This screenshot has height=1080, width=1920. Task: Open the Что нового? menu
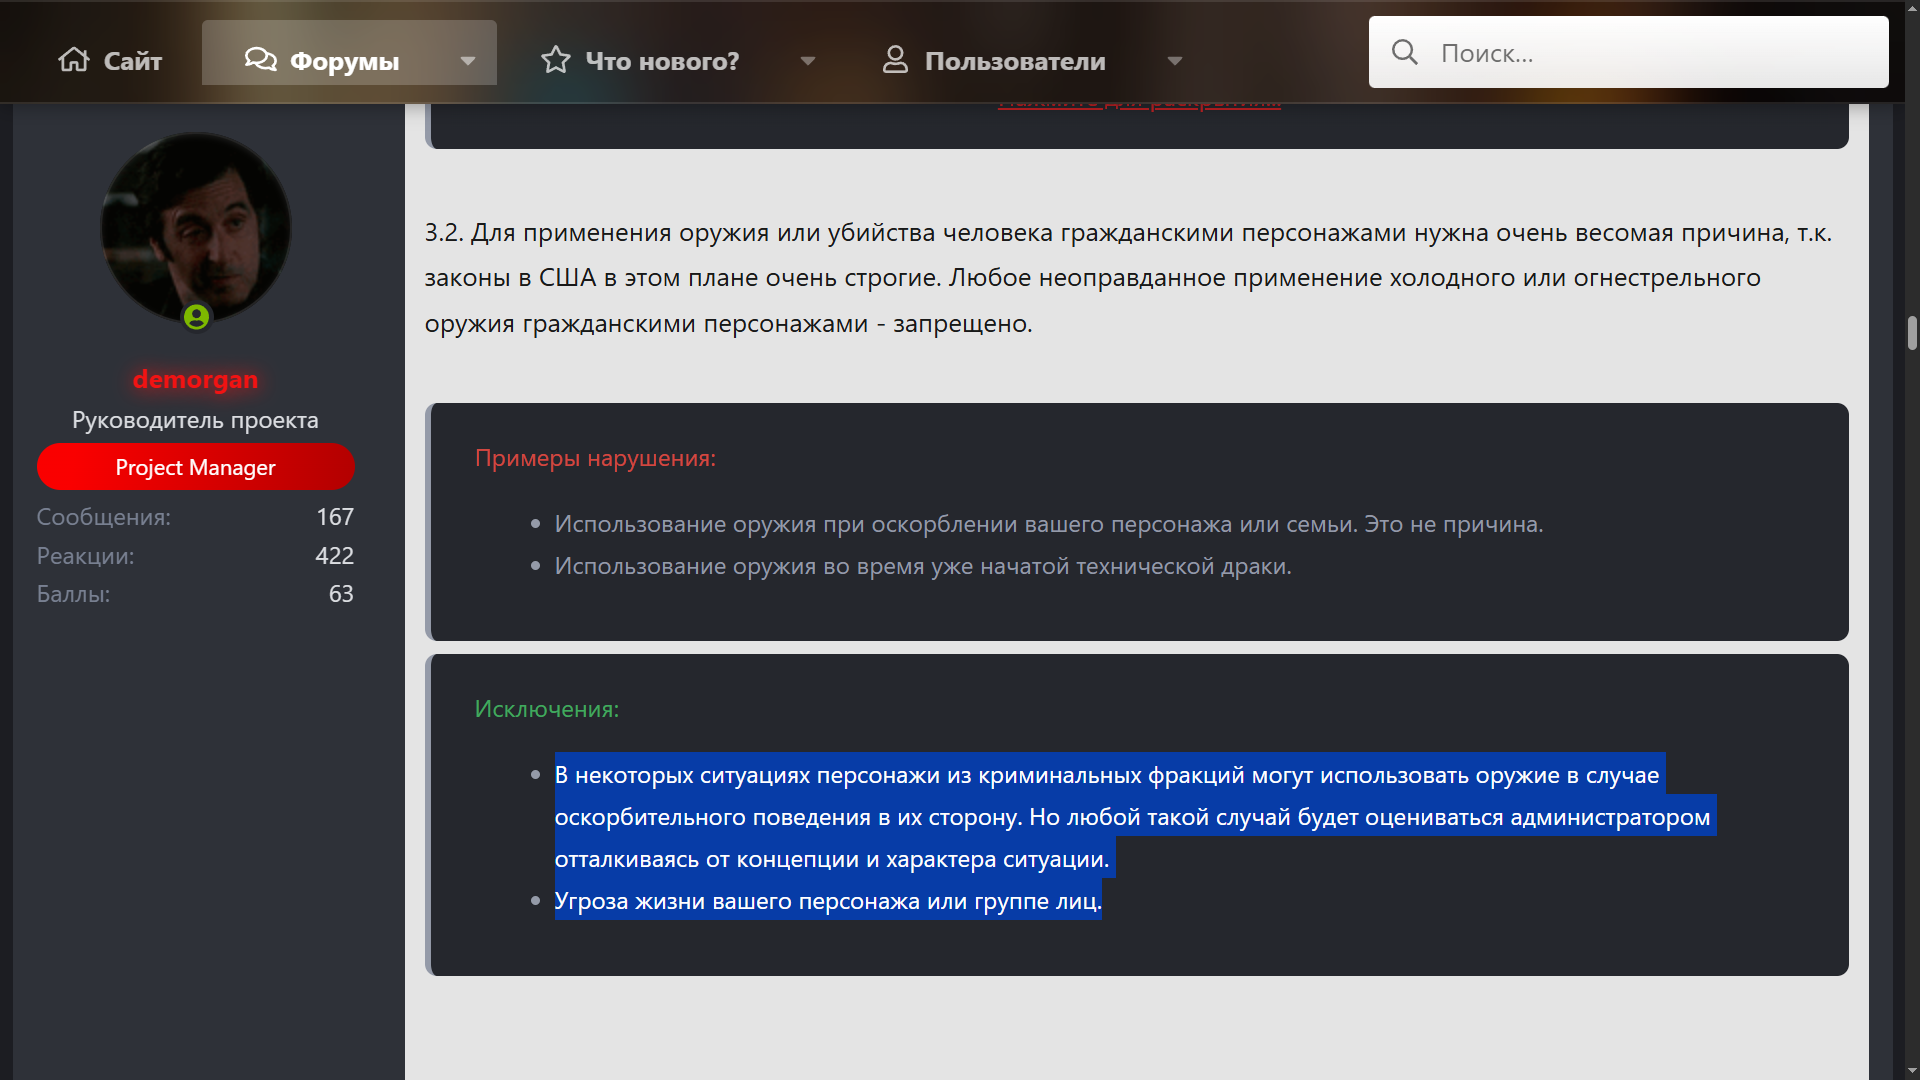662,61
